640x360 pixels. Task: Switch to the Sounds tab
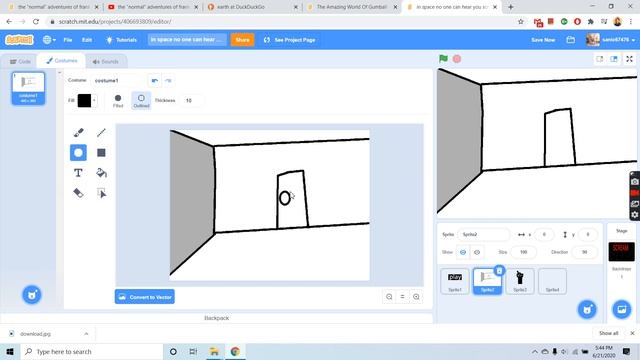click(x=106, y=62)
